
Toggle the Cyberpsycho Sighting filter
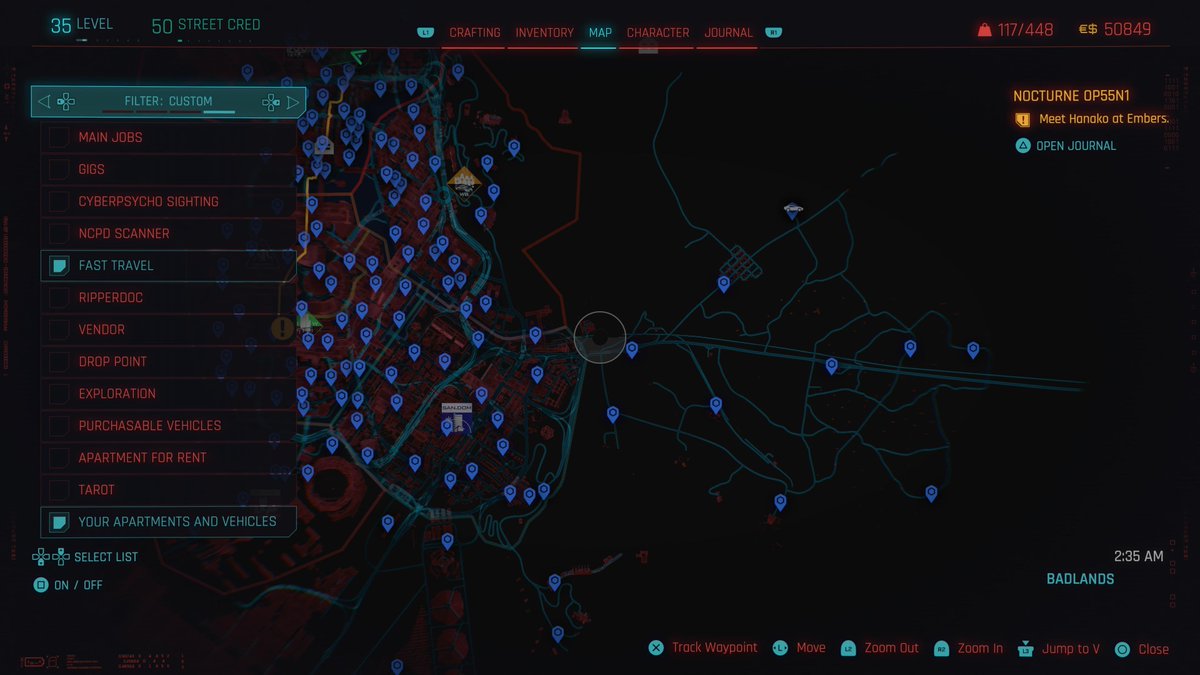click(59, 201)
